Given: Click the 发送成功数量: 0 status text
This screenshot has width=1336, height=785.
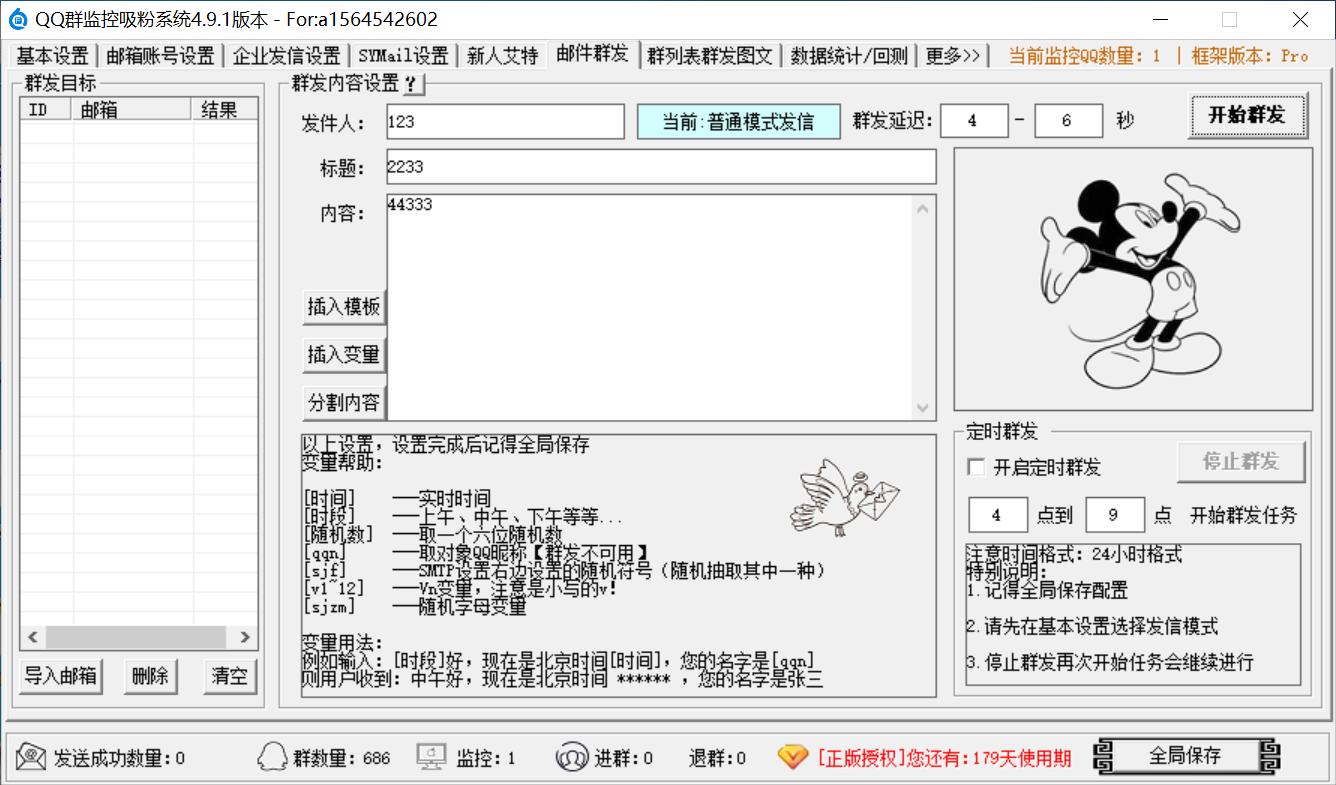Looking at the screenshot, I should click(119, 758).
